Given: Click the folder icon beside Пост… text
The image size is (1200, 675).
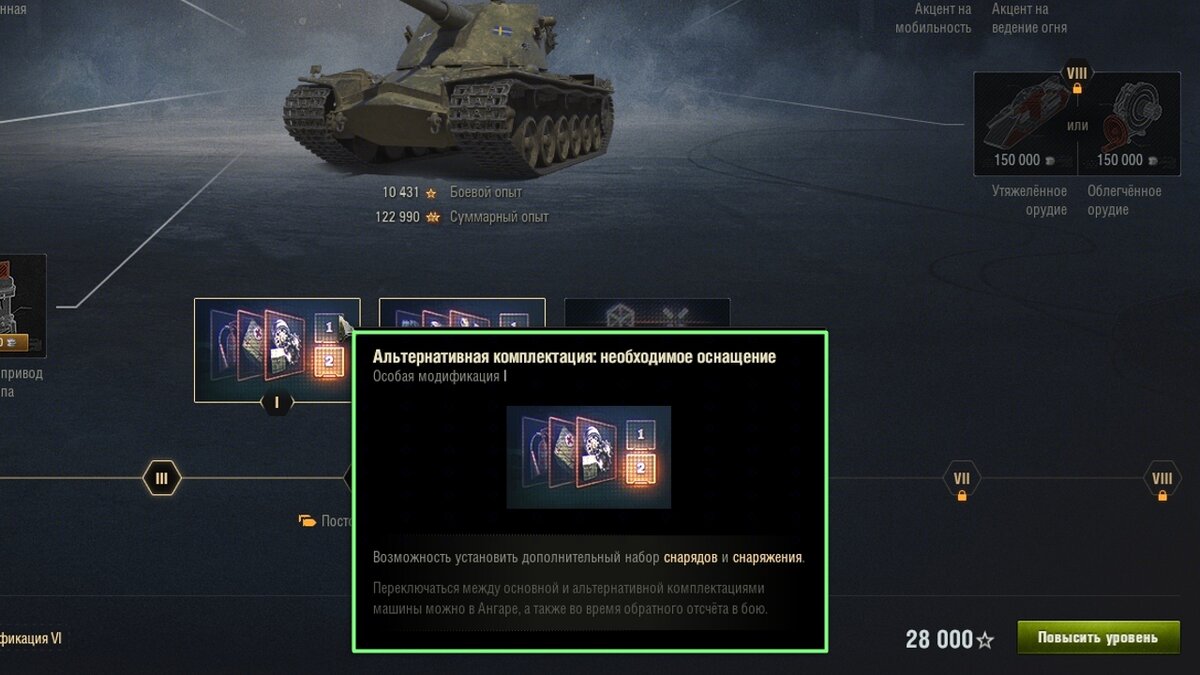Looking at the screenshot, I should tap(307, 521).
